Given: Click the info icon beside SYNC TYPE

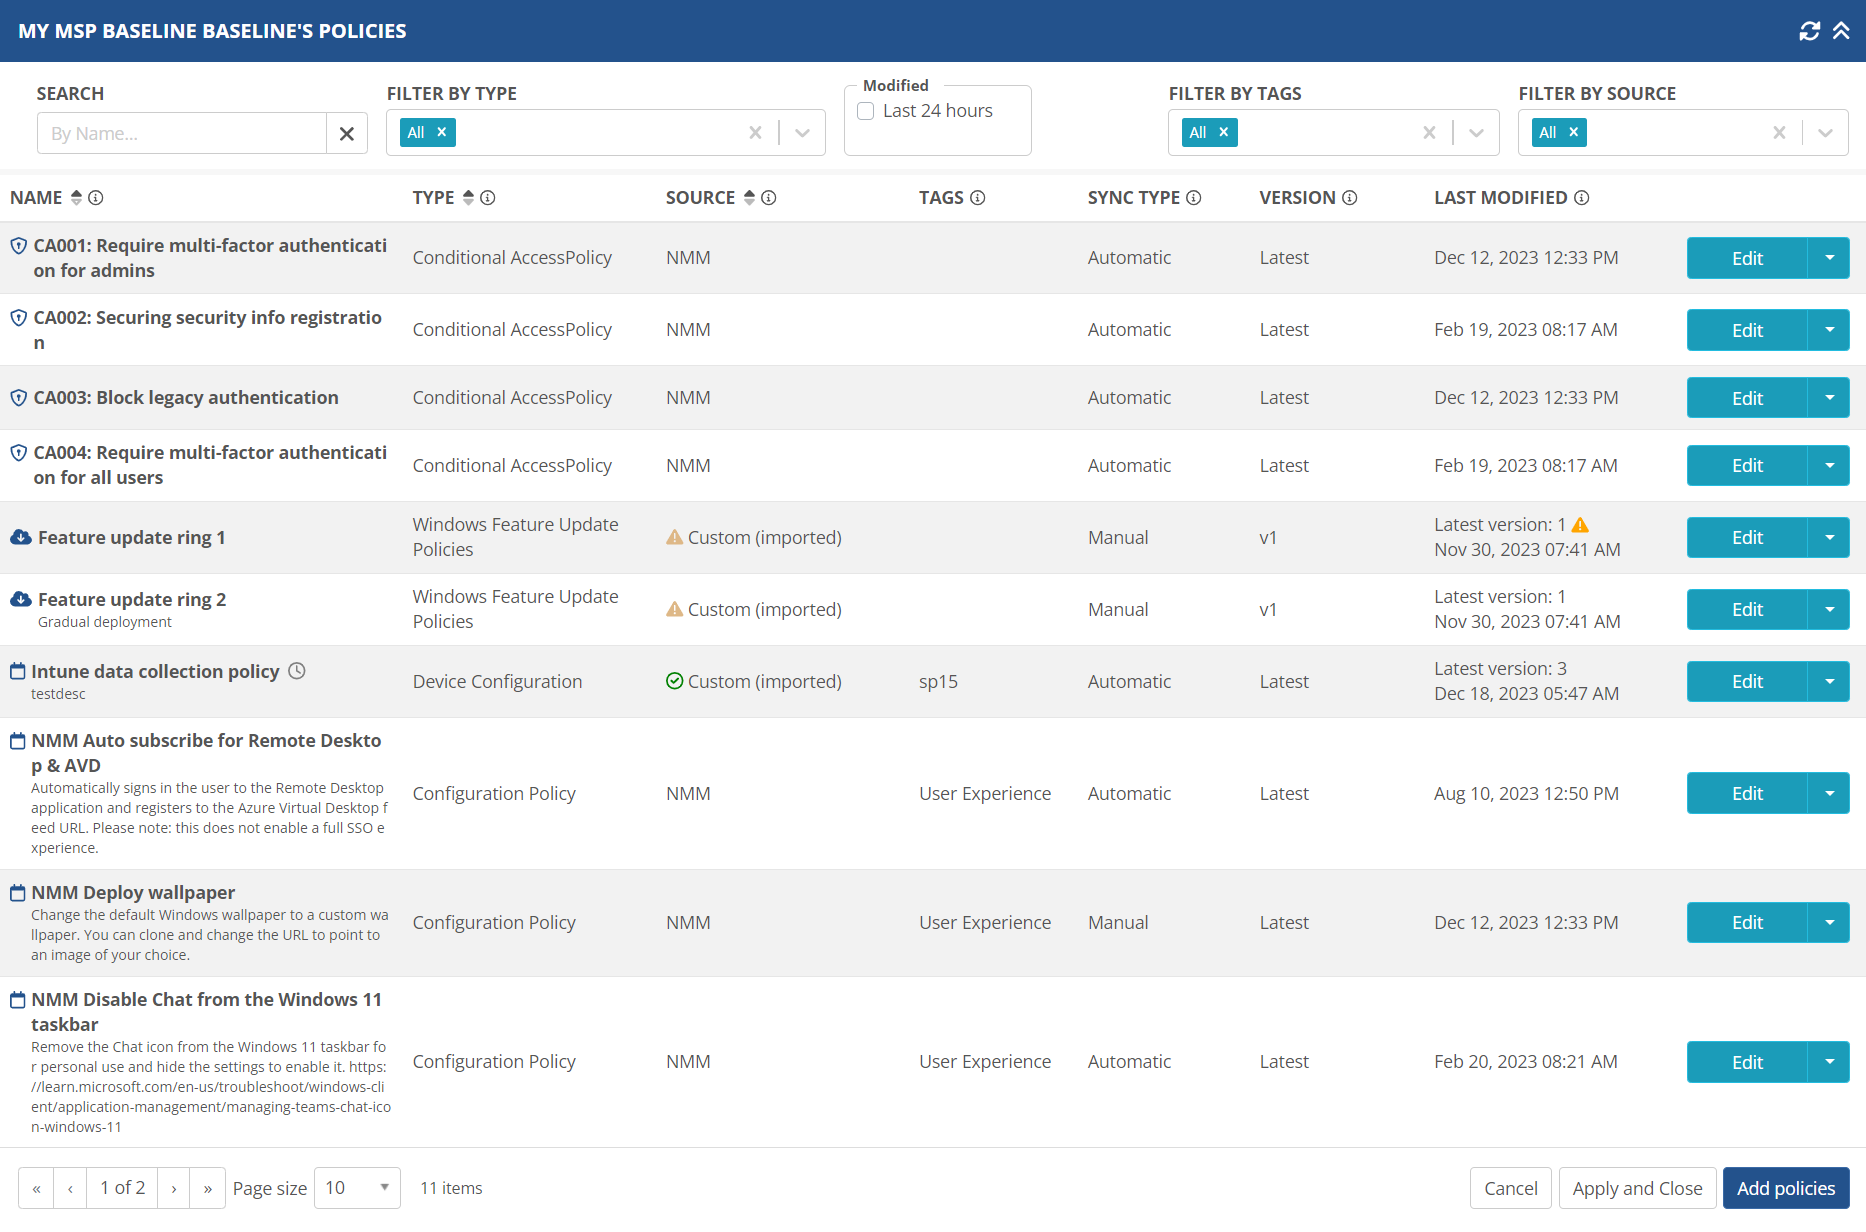Looking at the screenshot, I should [1194, 198].
